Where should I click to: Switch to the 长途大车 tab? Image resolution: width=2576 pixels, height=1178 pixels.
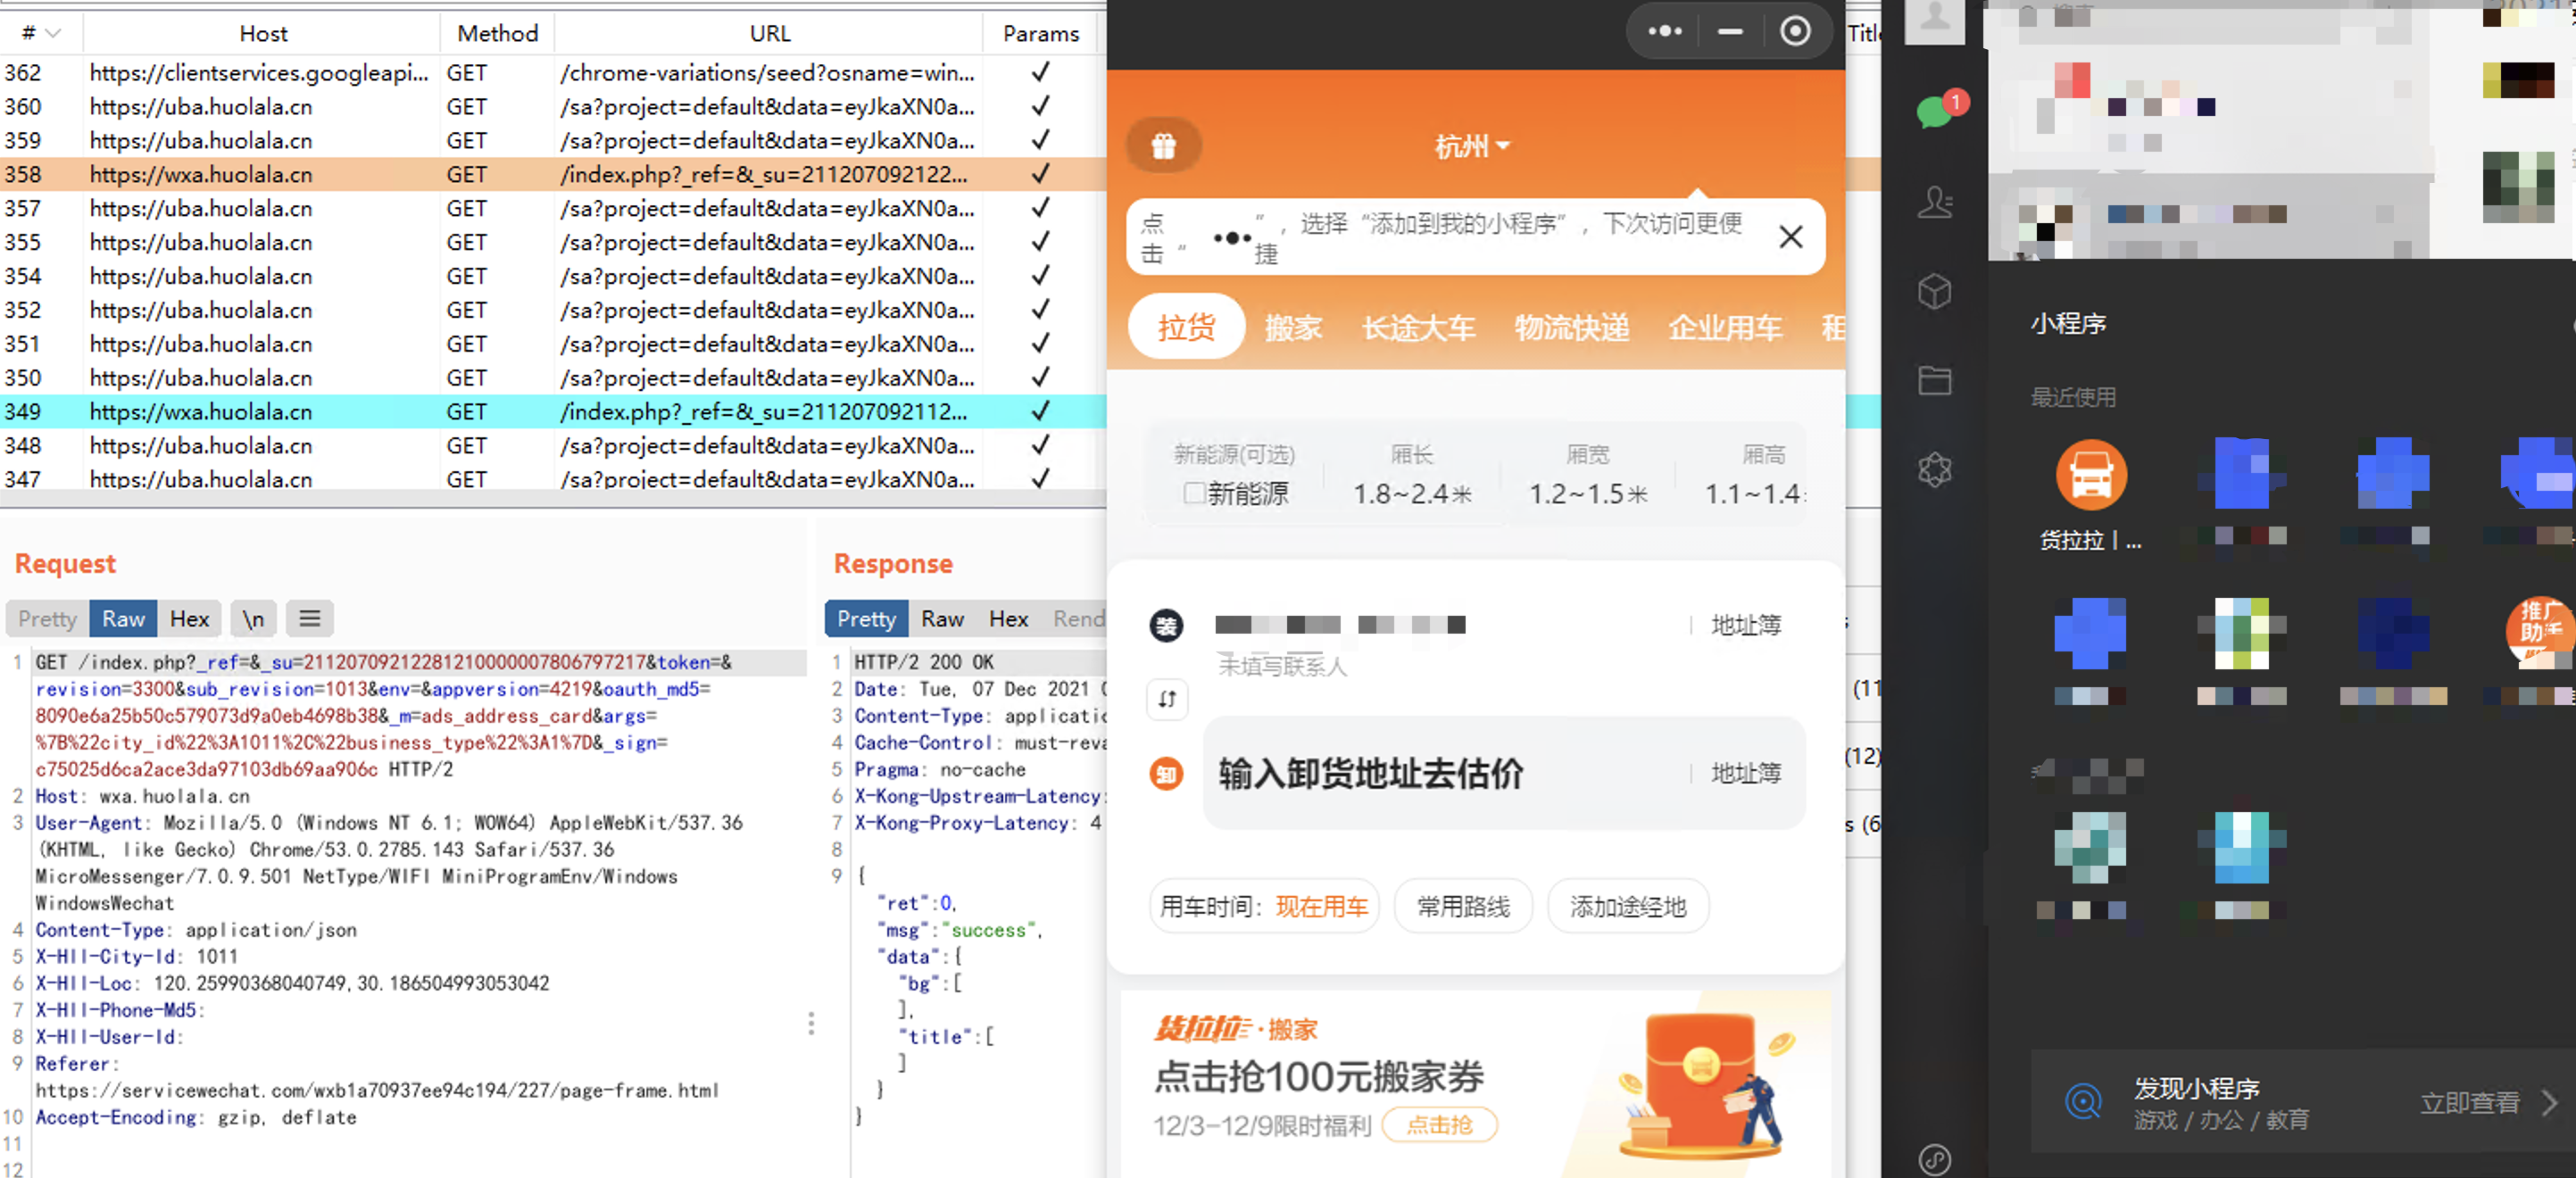[x=1417, y=327]
